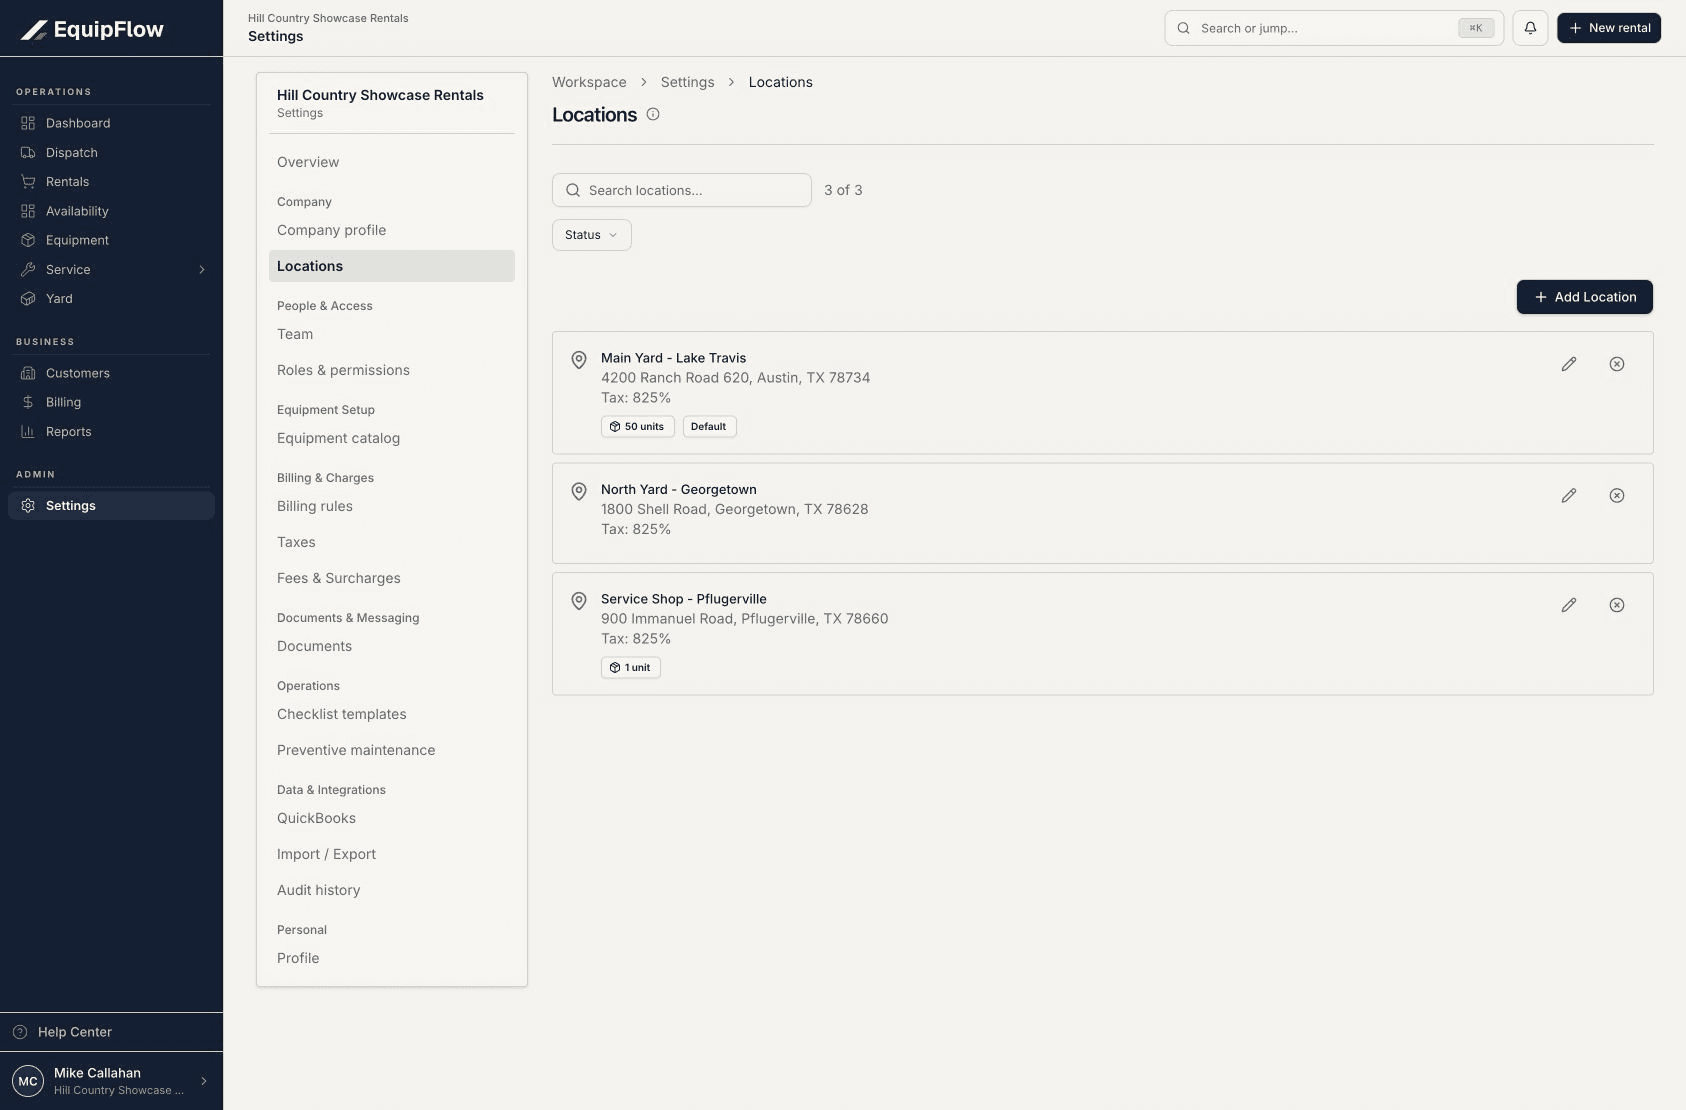Screen dimensions: 1686x1110
Task: Click the Service Shop map pin icon
Action: [579, 601]
